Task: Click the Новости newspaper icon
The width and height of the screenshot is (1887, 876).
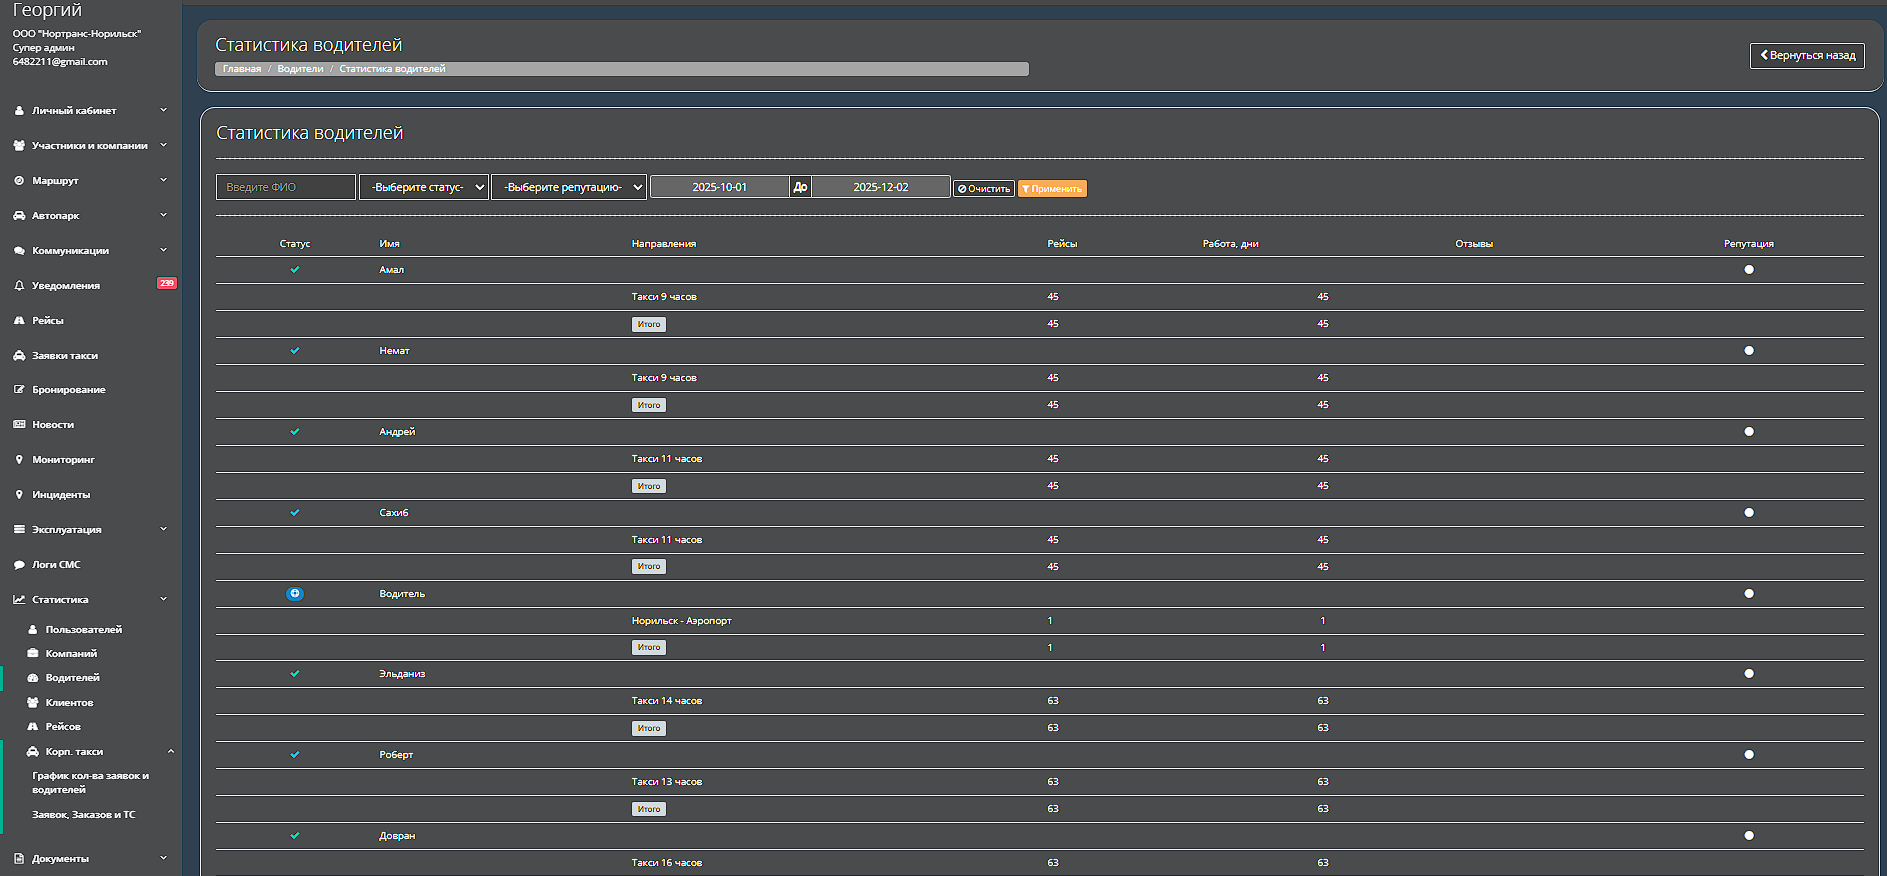Action: (x=19, y=425)
